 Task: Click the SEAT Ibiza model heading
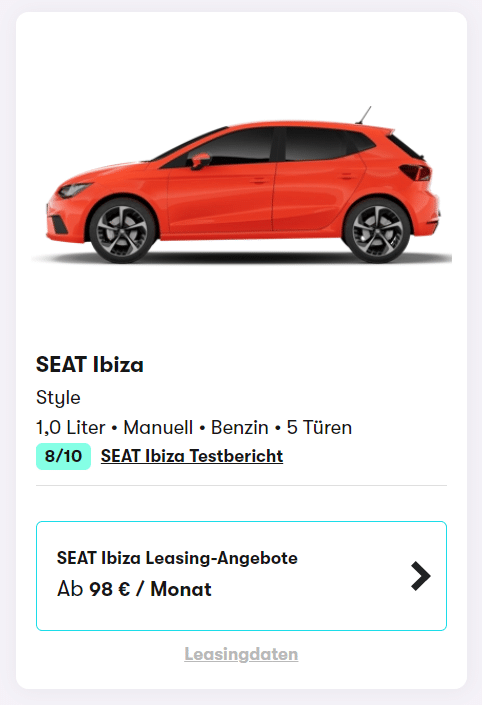[90, 364]
